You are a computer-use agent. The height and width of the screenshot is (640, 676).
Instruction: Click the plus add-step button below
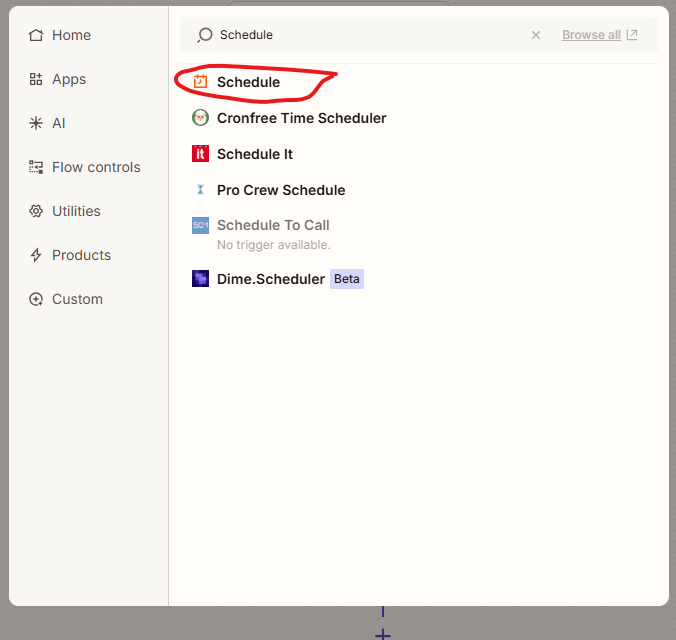[382, 634]
